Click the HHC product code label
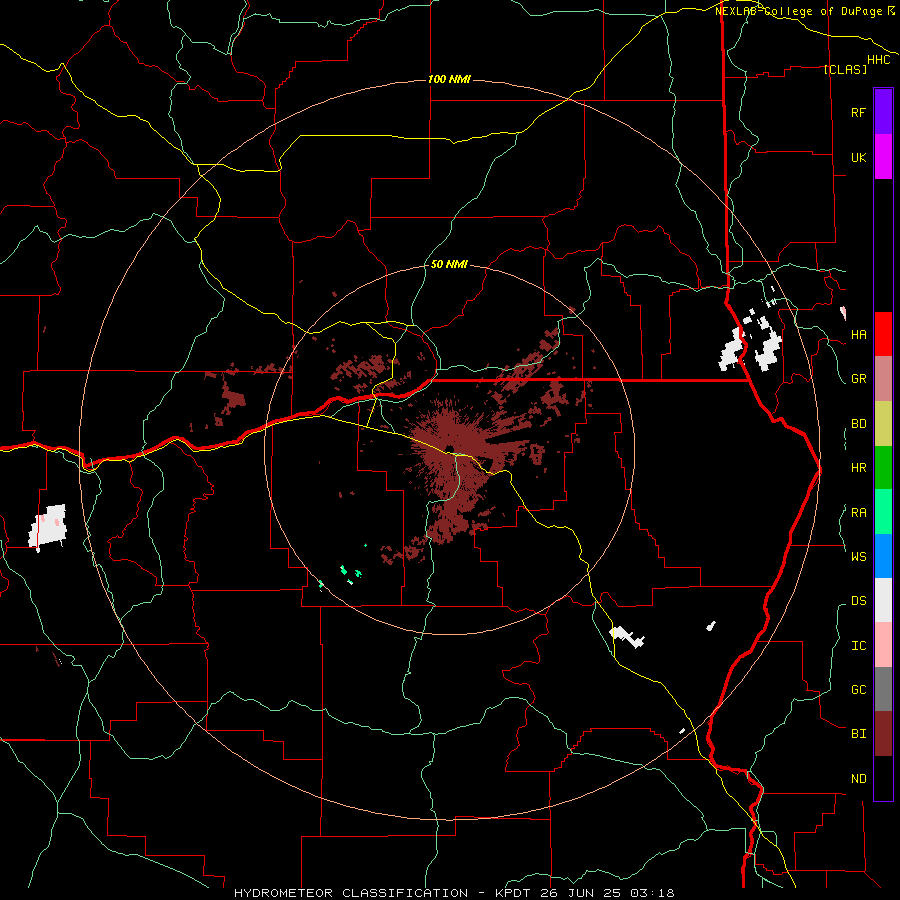This screenshot has height=900, width=900. (x=879, y=60)
